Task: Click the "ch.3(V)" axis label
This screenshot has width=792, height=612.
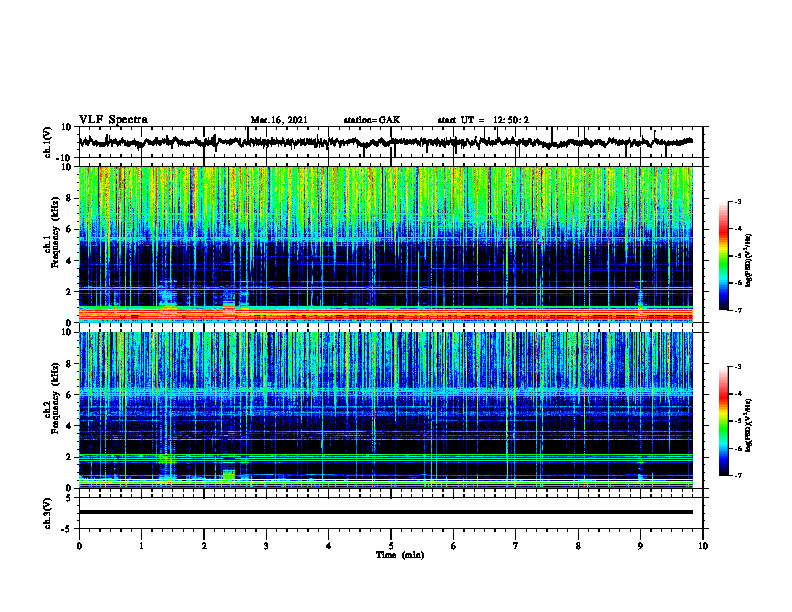Action: [x=48, y=513]
